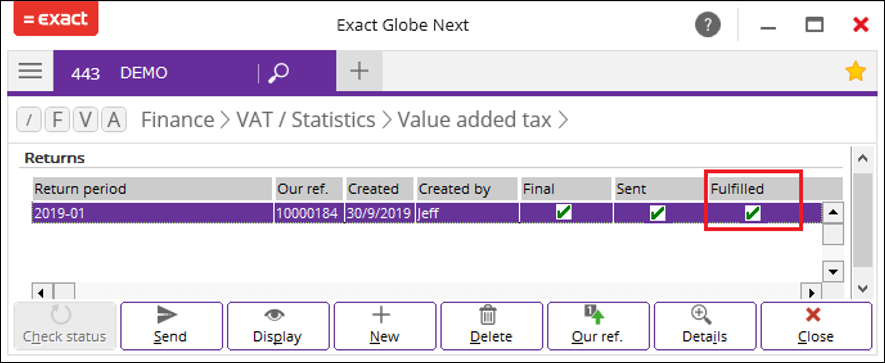Click the yellow favorites star

[x=855, y=72]
